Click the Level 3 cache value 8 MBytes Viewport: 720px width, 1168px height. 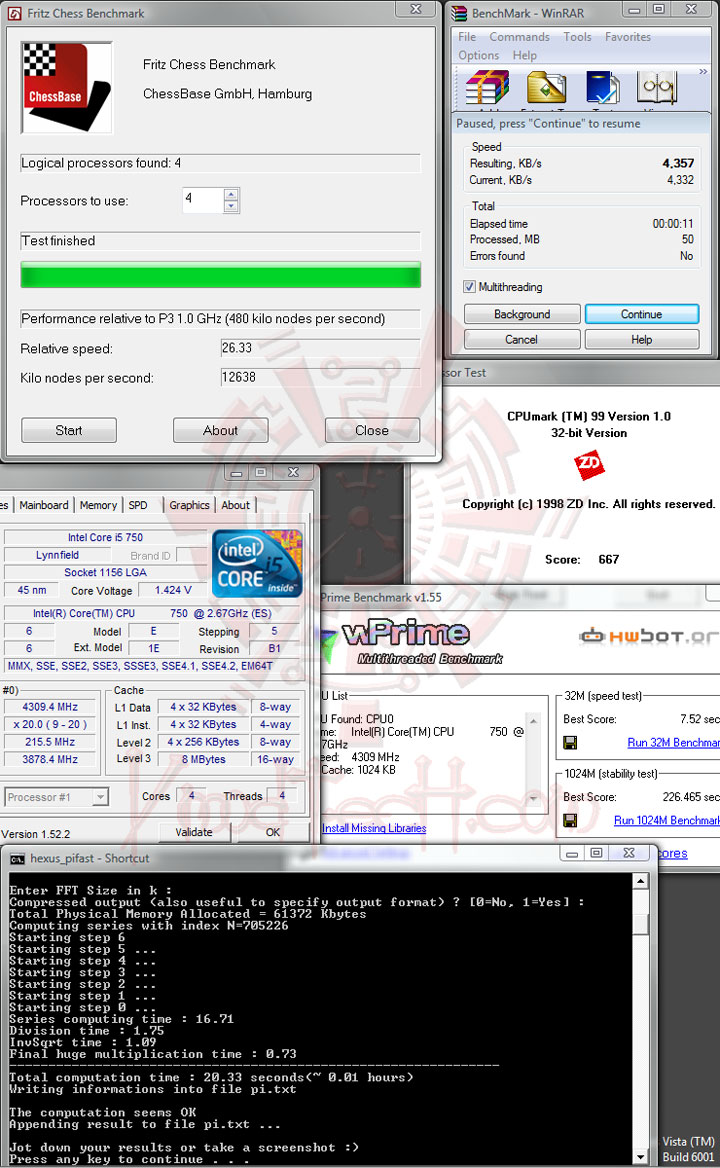point(203,759)
